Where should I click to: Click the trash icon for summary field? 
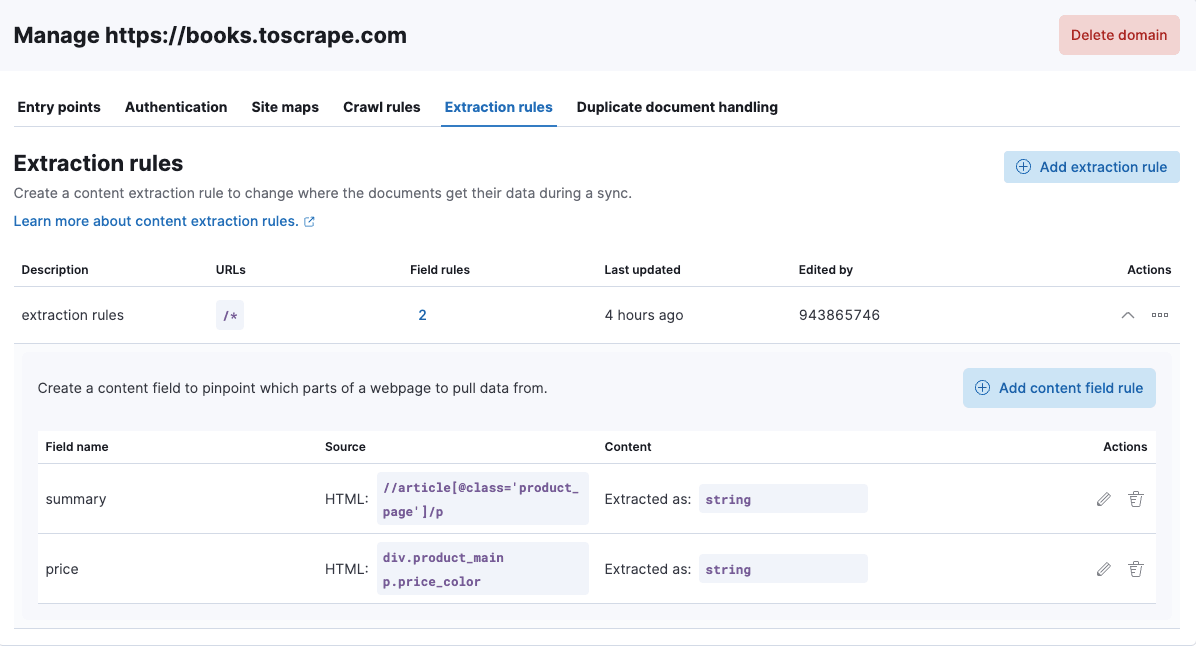point(1136,499)
